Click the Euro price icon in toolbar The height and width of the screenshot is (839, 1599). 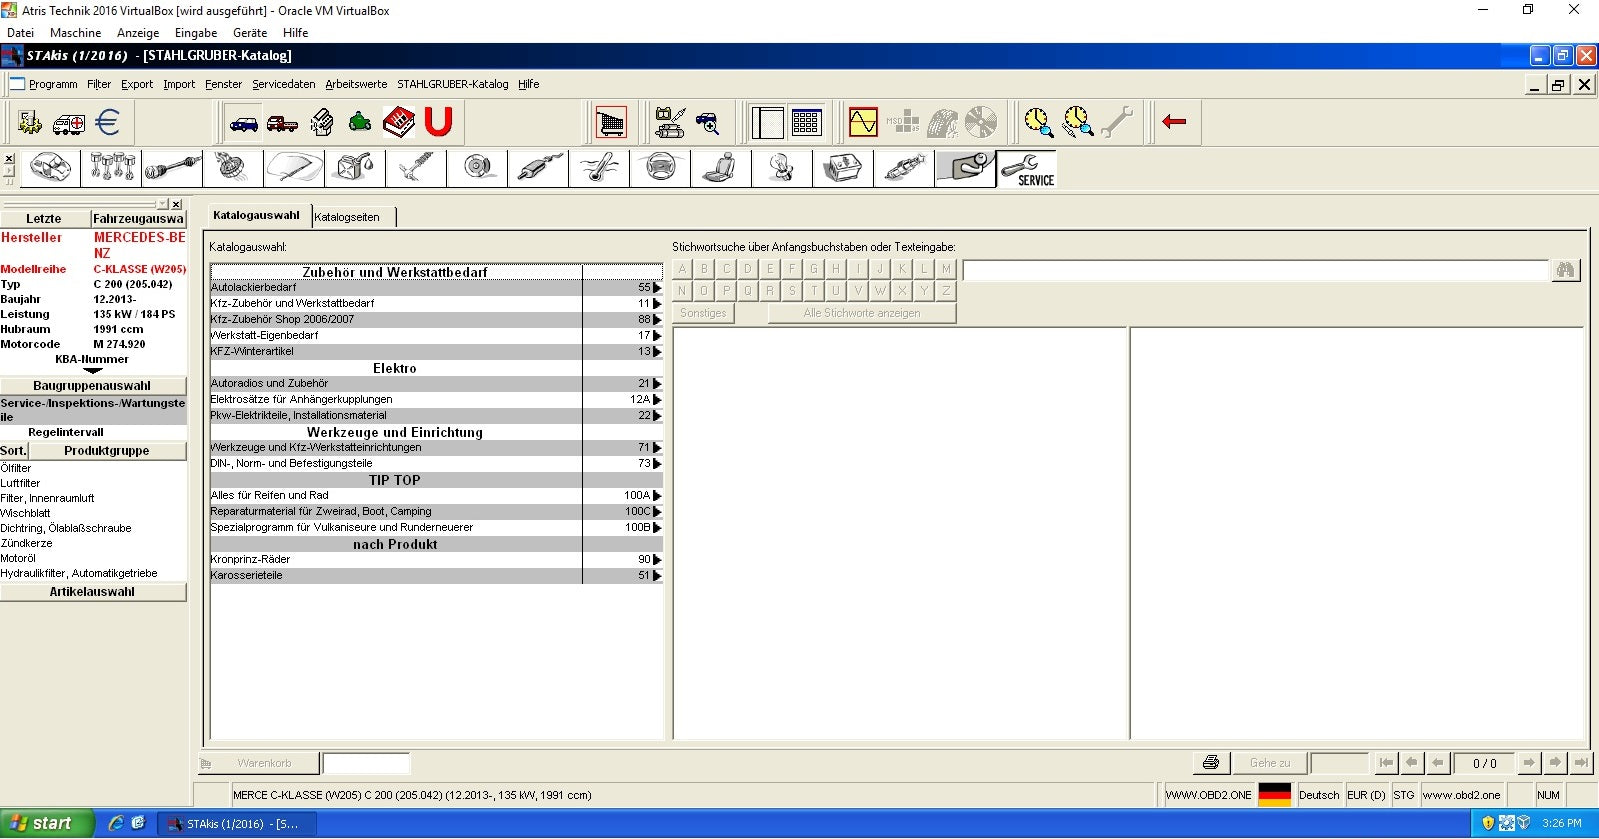pos(107,123)
